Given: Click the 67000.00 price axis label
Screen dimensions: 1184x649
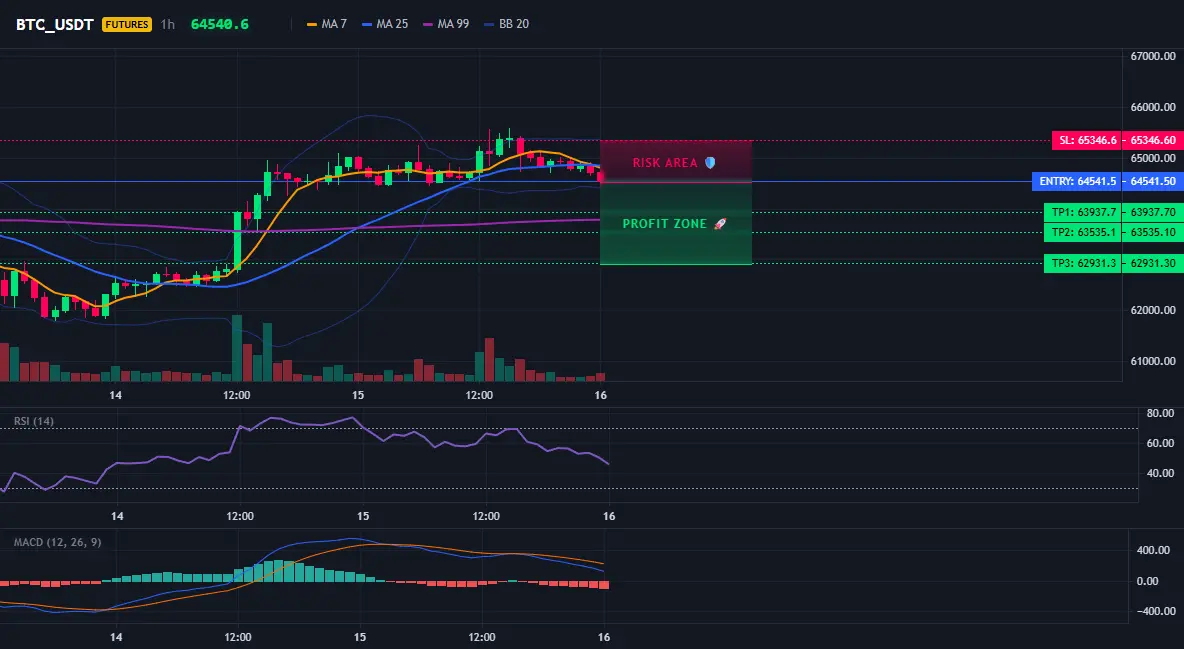Looking at the screenshot, I should coord(1153,56).
